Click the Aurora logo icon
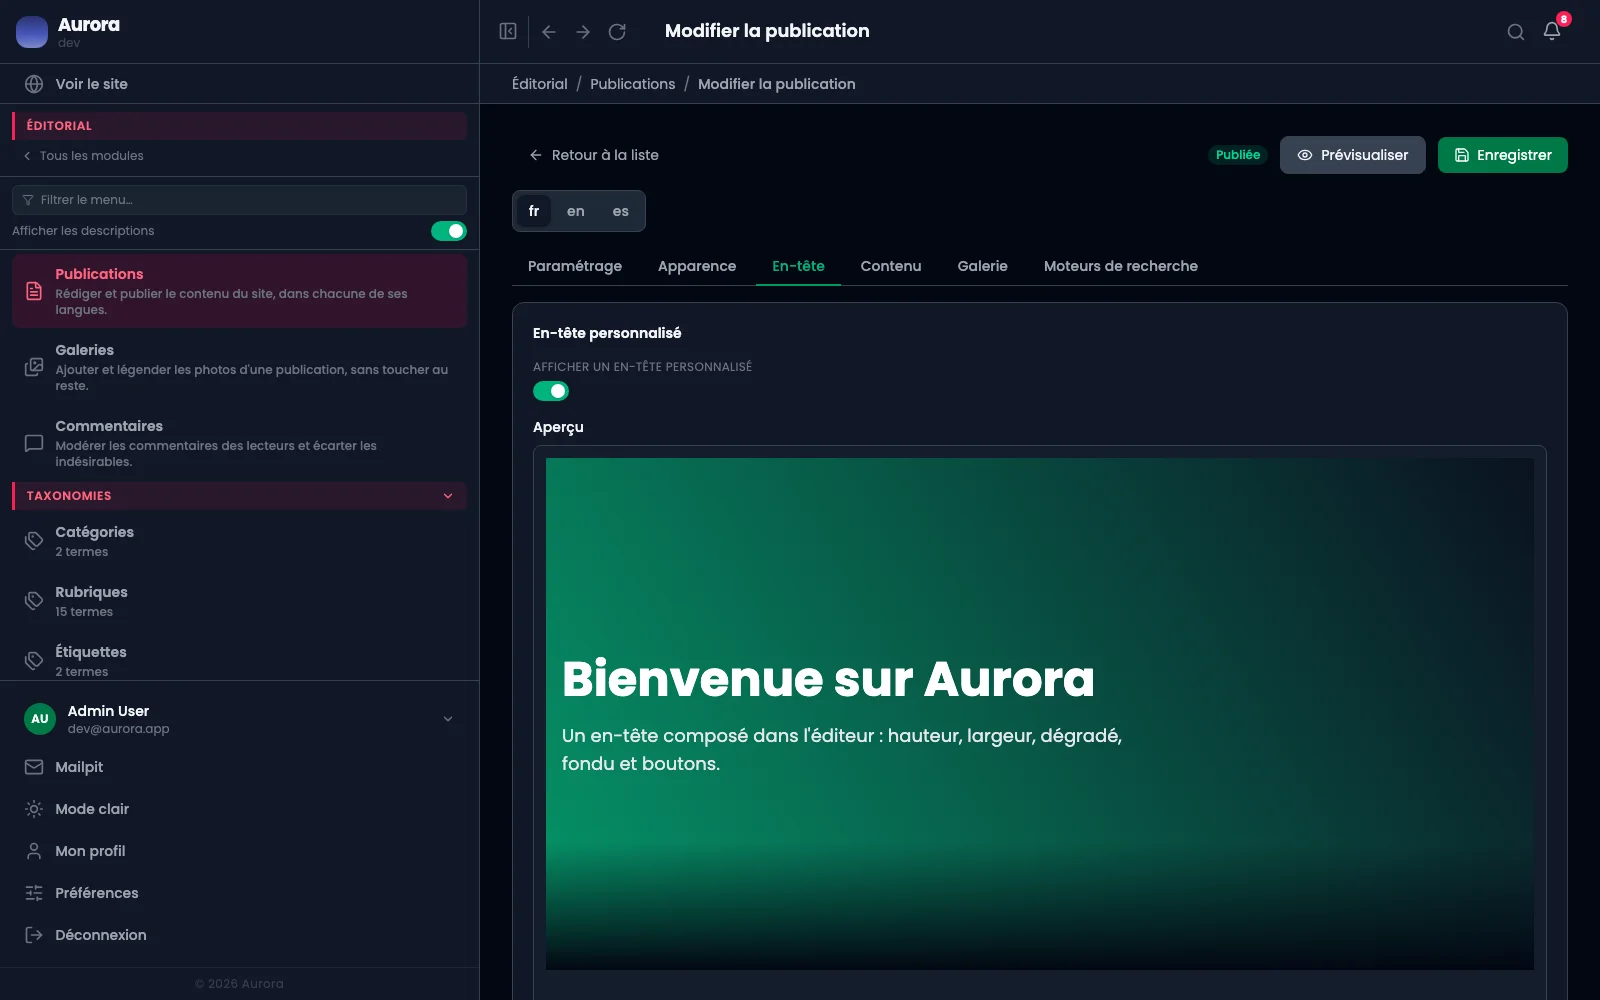This screenshot has height=1000, width=1600. 32,32
